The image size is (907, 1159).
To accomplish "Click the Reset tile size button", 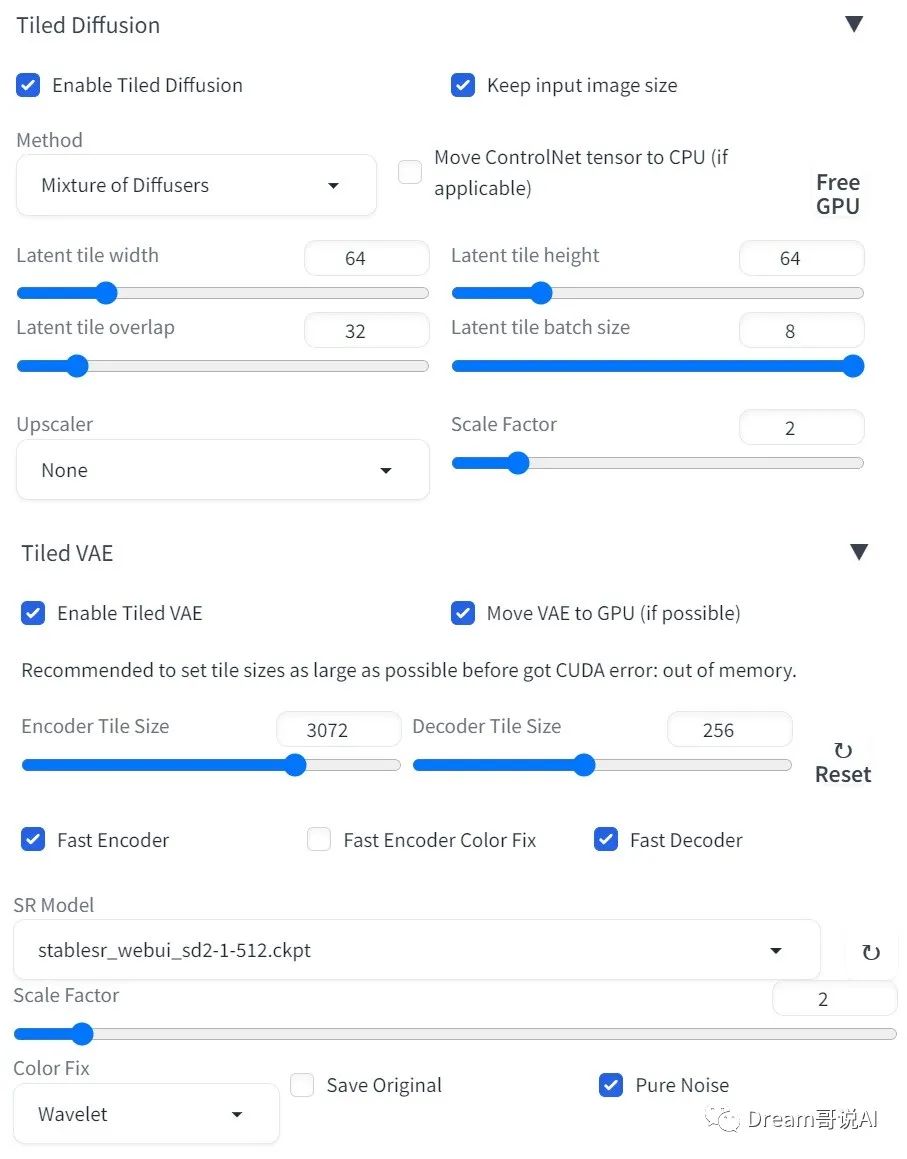I will (843, 764).
